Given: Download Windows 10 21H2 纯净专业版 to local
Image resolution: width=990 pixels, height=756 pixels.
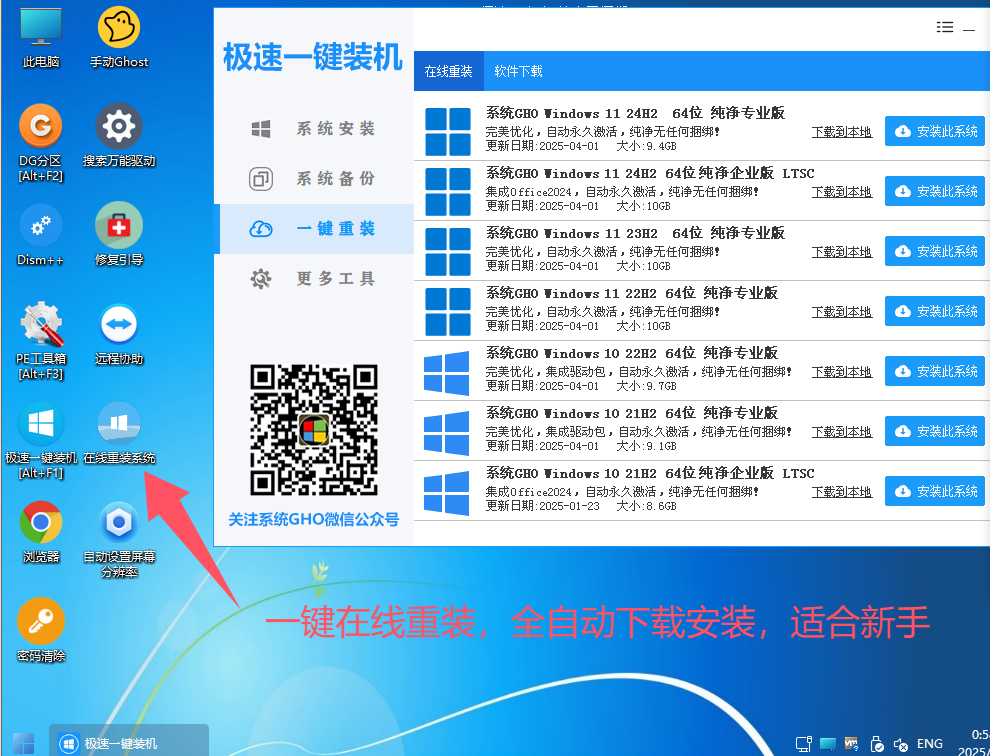Looking at the screenshot, I should point(842,431).
